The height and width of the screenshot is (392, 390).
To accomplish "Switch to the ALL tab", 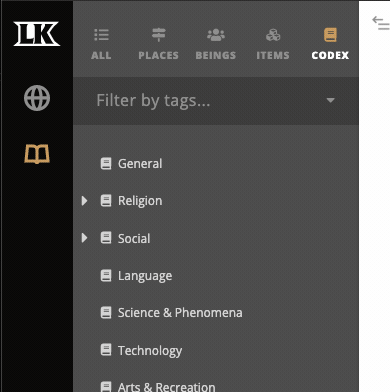I will 101,44.
